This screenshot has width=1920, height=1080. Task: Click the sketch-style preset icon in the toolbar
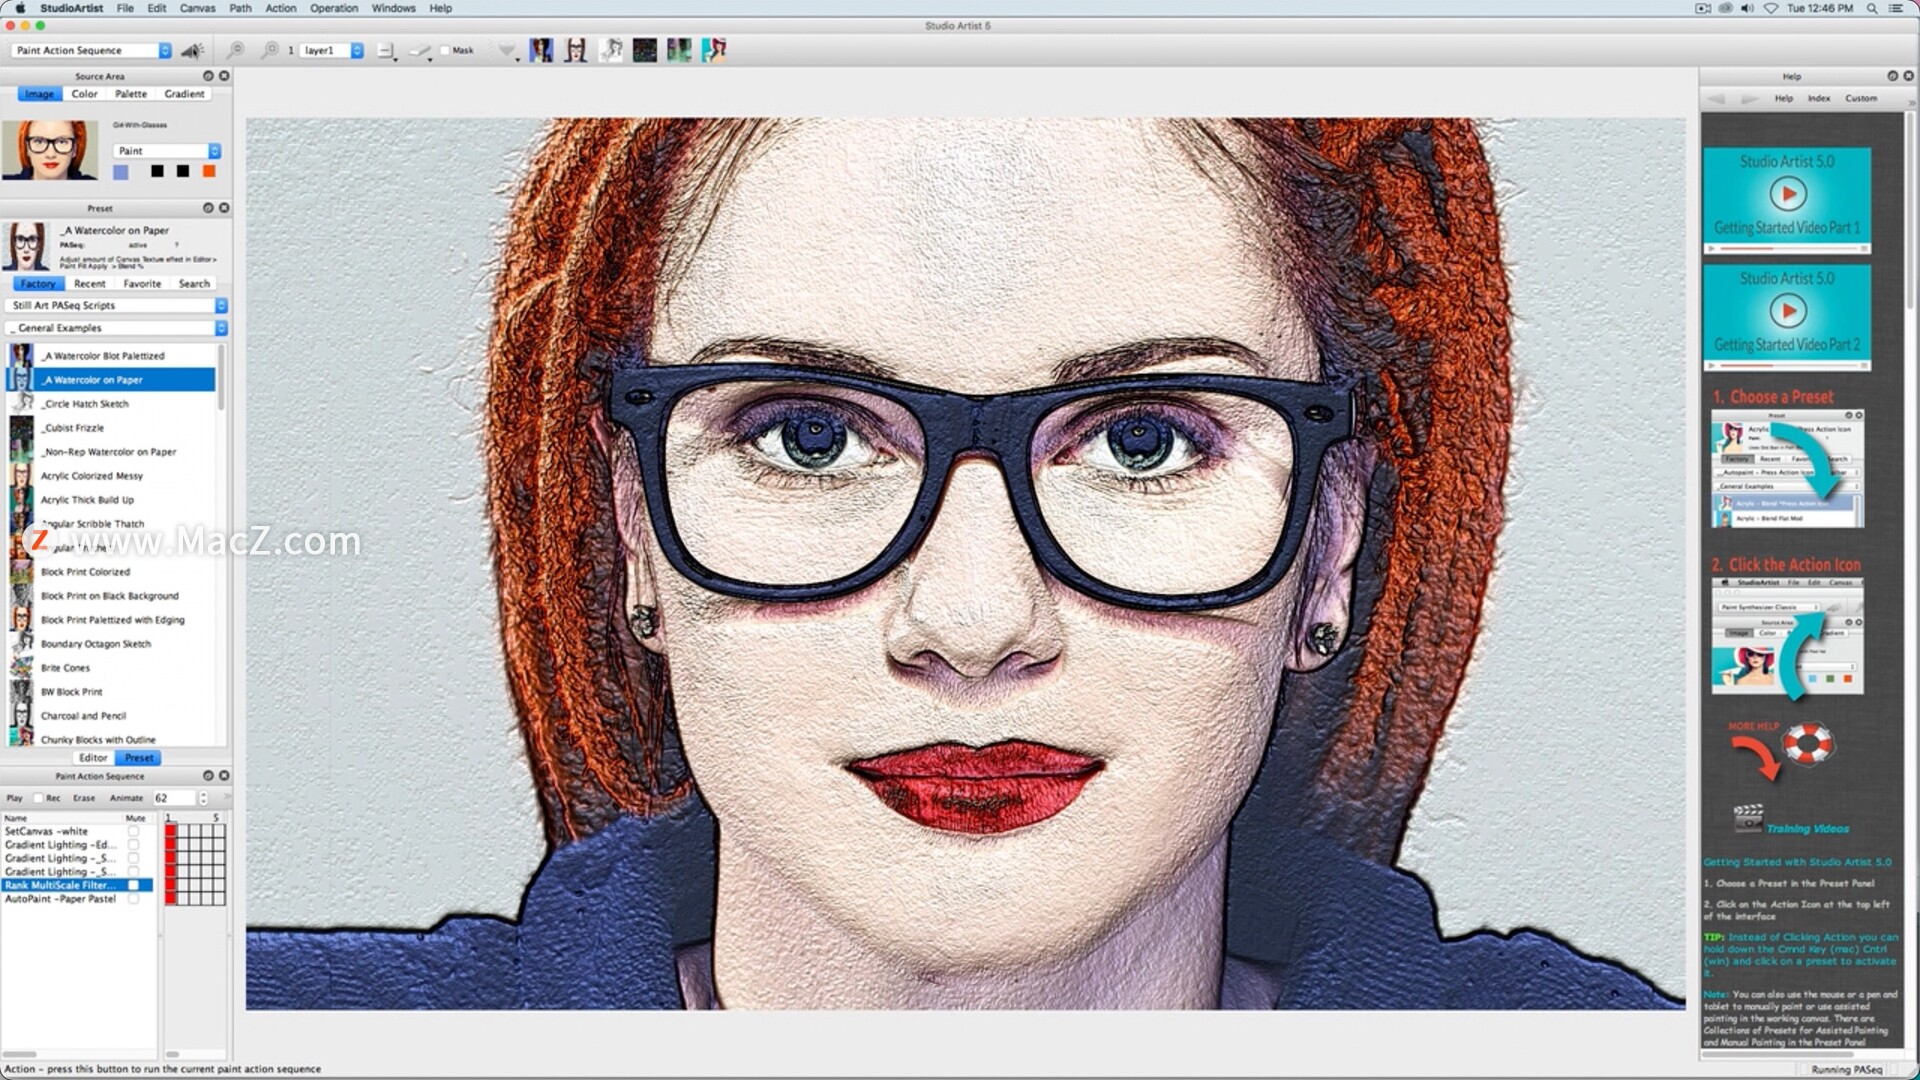point(609,50)
